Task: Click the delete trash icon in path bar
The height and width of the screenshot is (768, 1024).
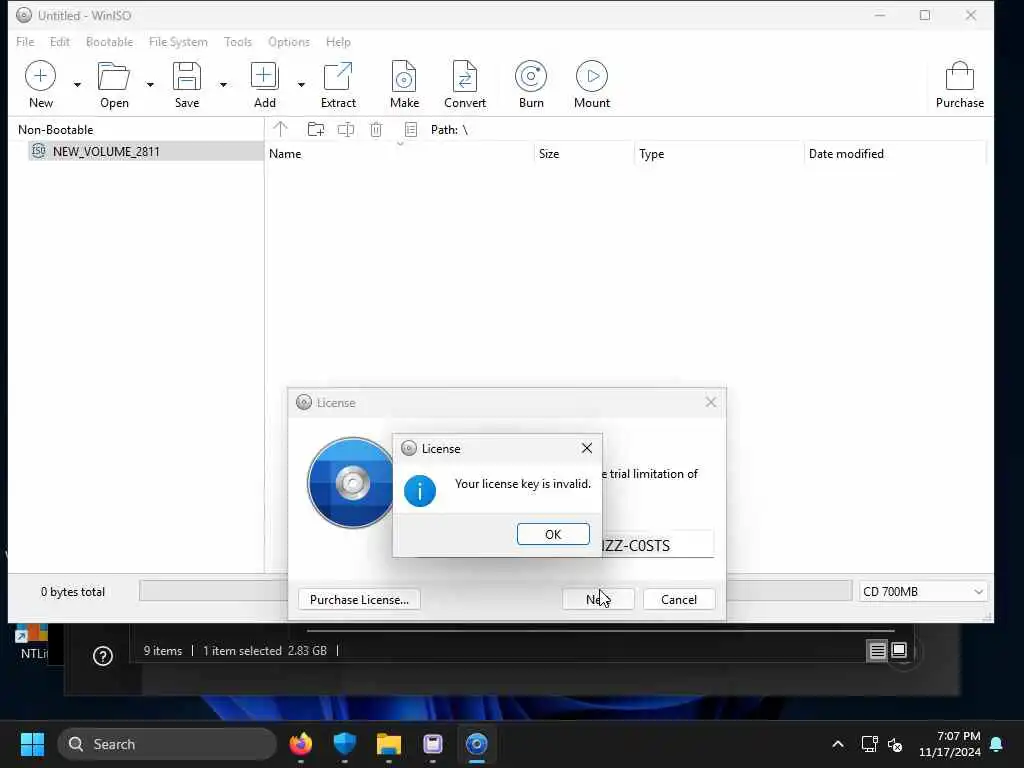Action: [x=376, y=129]
